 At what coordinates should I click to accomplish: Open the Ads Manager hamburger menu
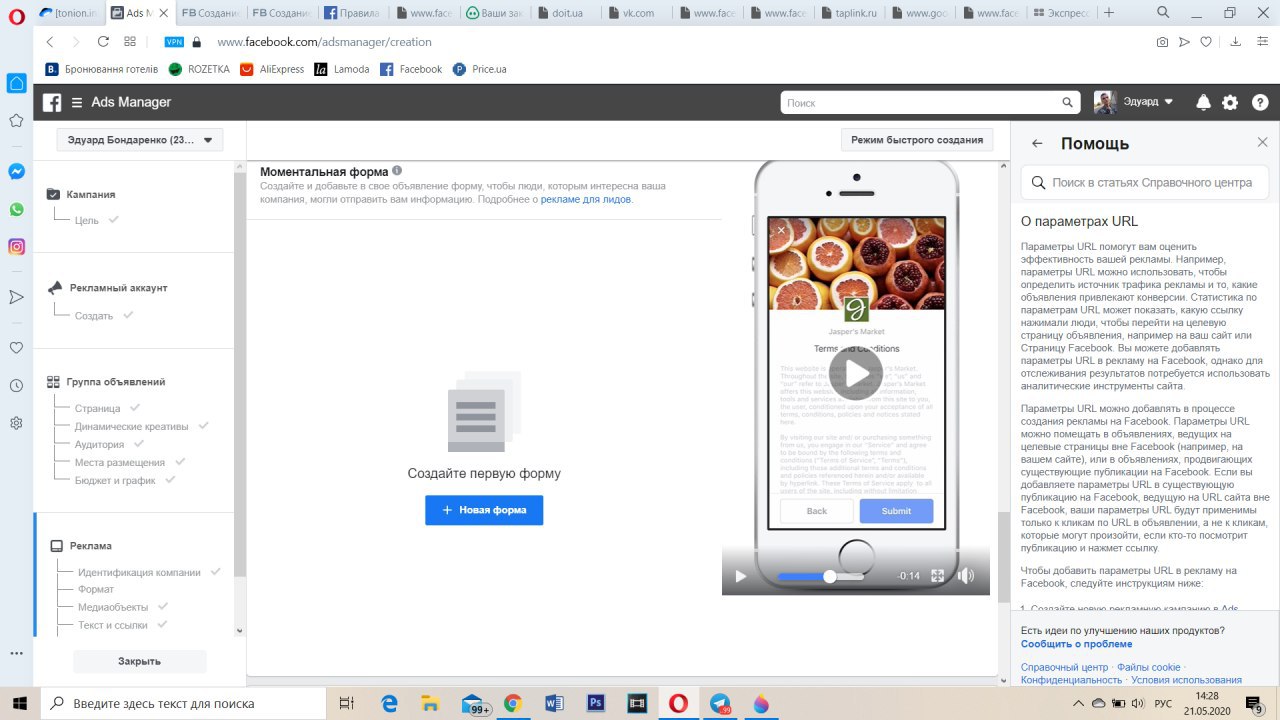77,102
